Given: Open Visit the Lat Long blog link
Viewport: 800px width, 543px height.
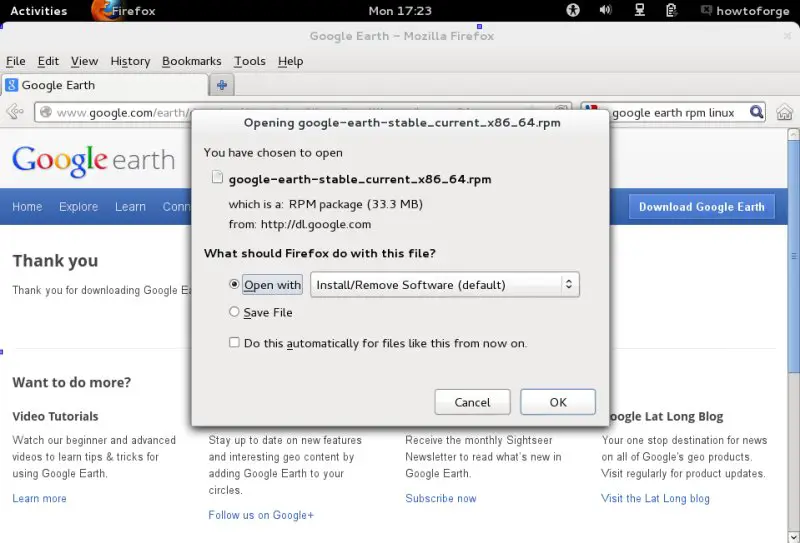Looking at the screenshot, I should point(655,499).
